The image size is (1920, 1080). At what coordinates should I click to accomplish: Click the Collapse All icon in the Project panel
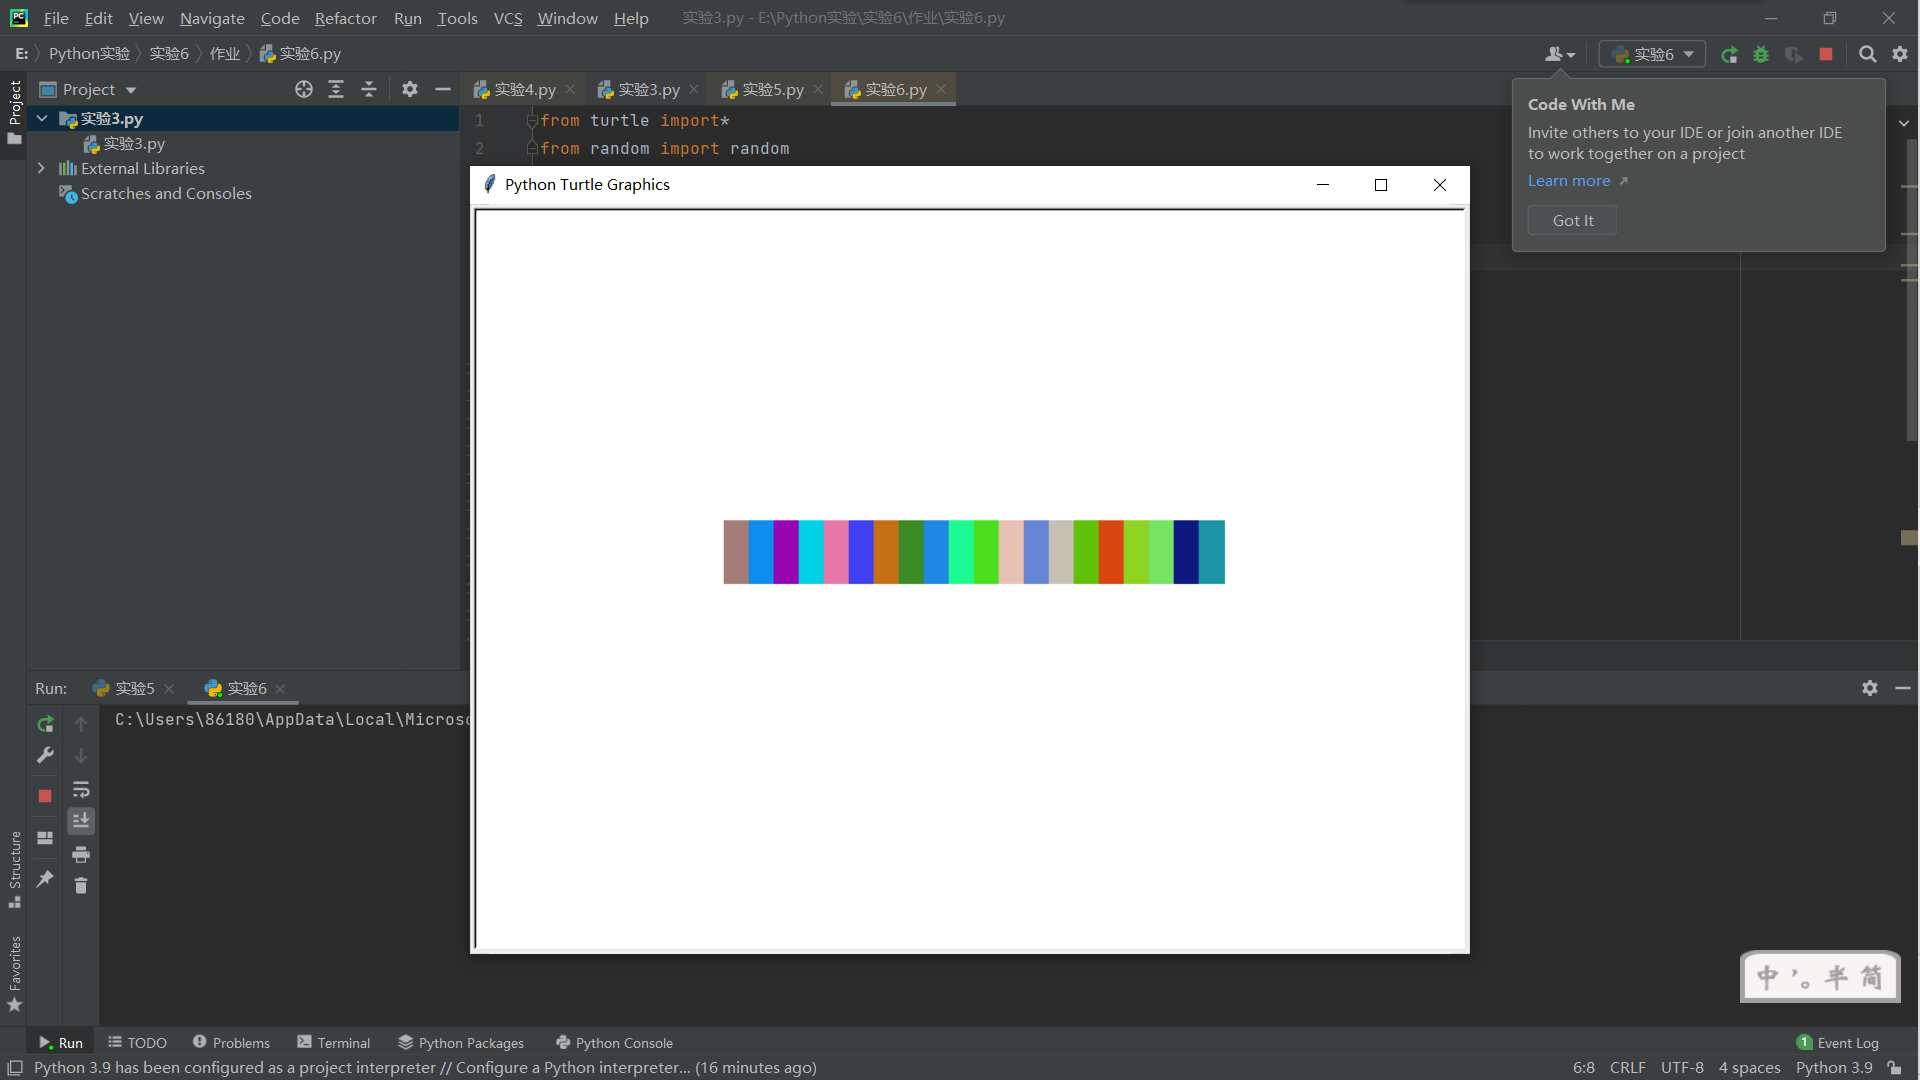coord(369,90)
